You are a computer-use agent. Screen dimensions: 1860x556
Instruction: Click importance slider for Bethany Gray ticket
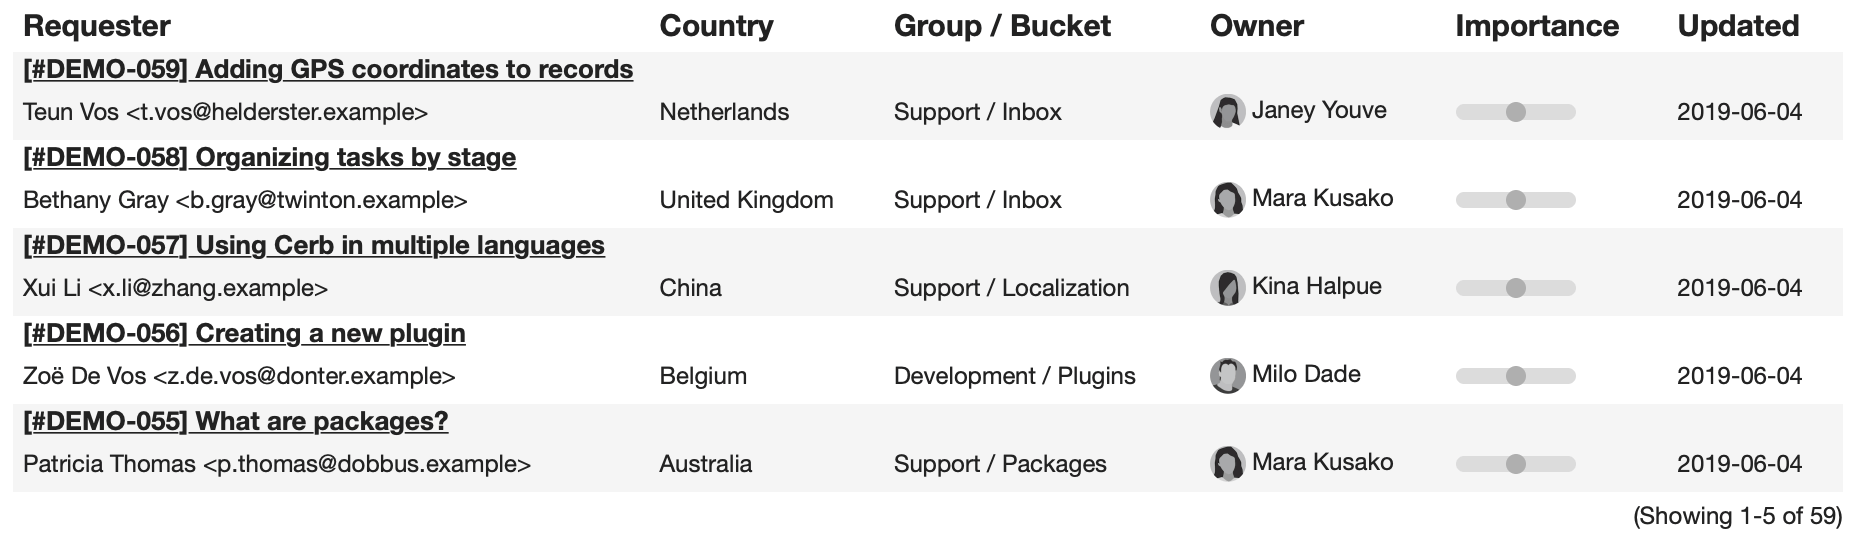click(1515, 200)
